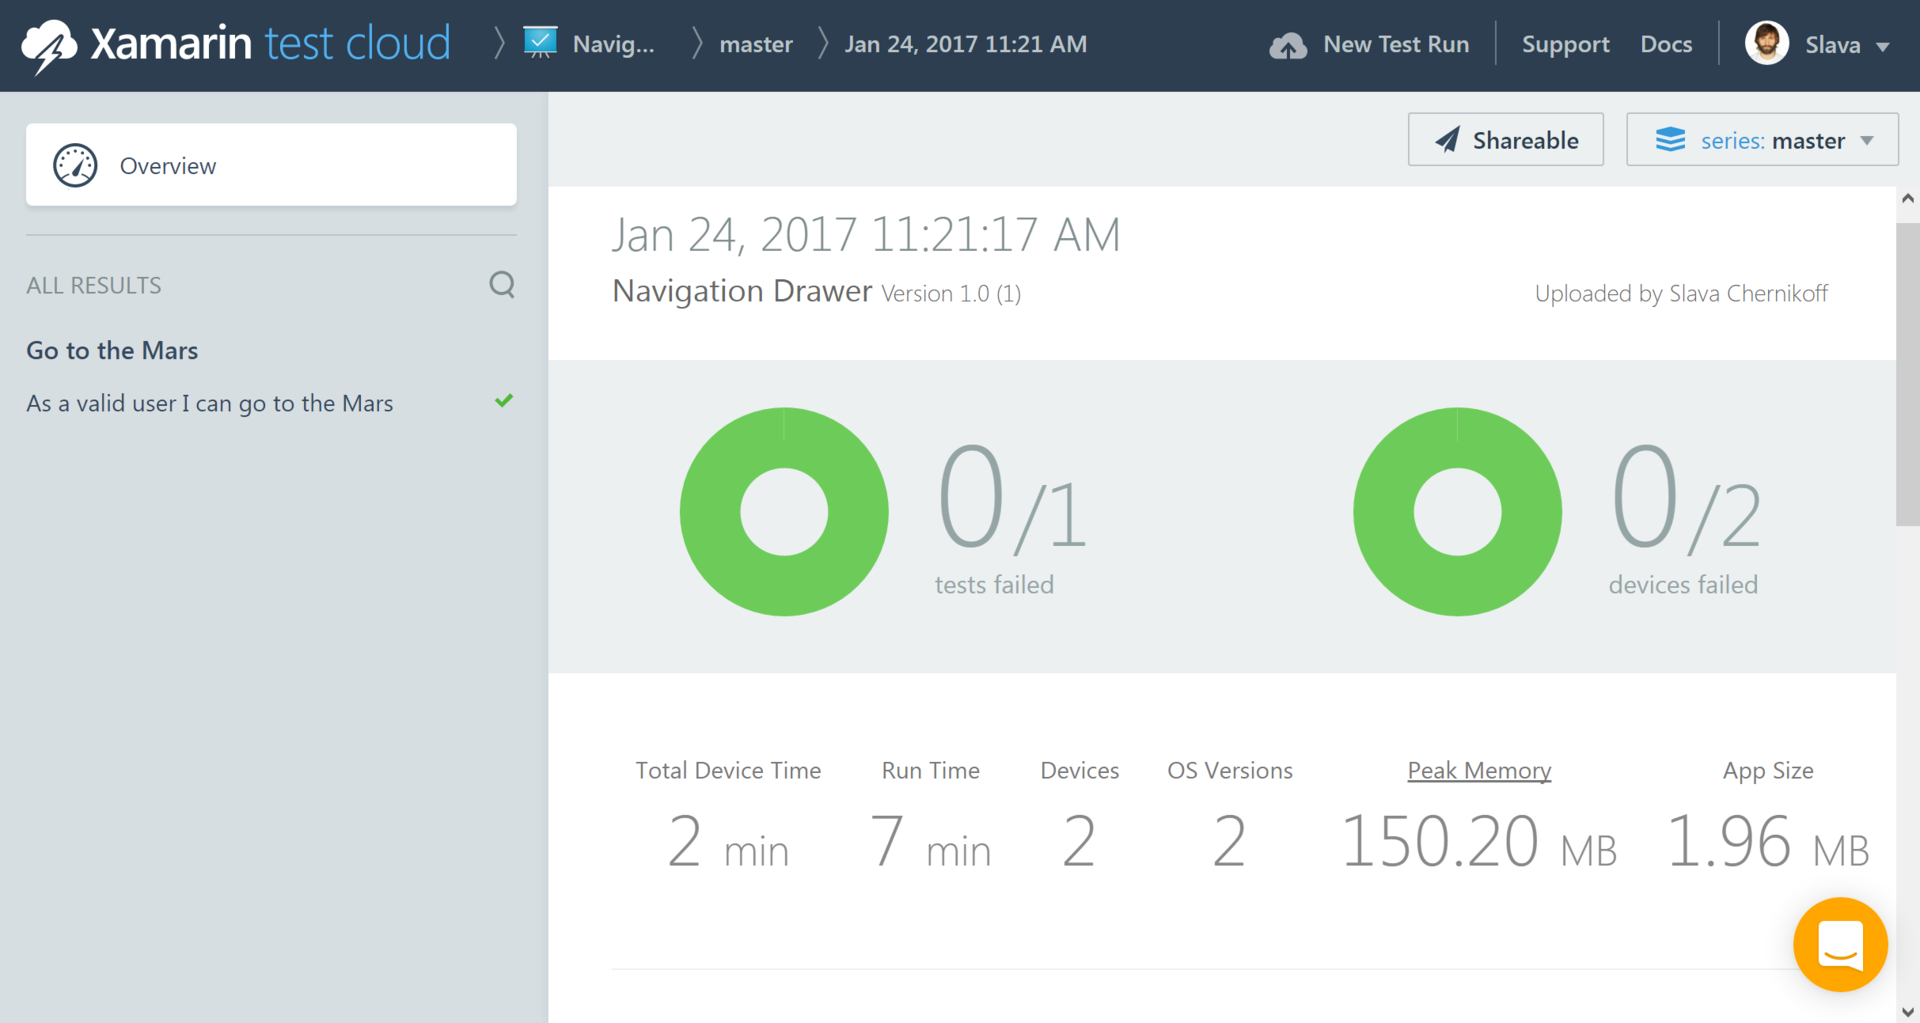Click the scrollbar up arrow
This screenshot has height=1023, width=1920.
tap(1908, 199)
